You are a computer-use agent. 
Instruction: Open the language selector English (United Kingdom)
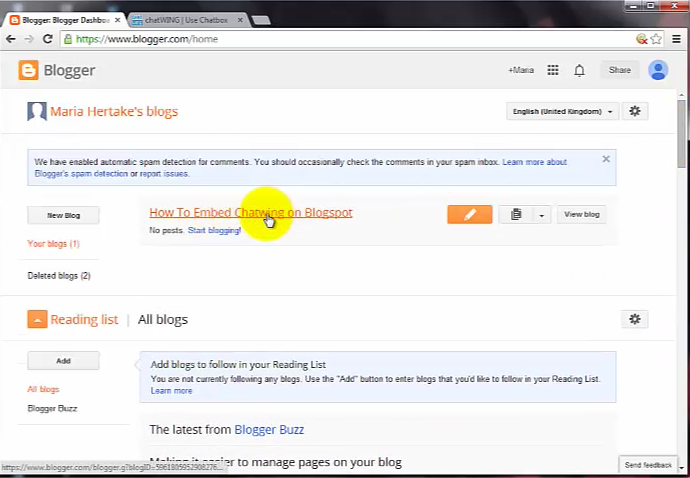pos(562,111)
